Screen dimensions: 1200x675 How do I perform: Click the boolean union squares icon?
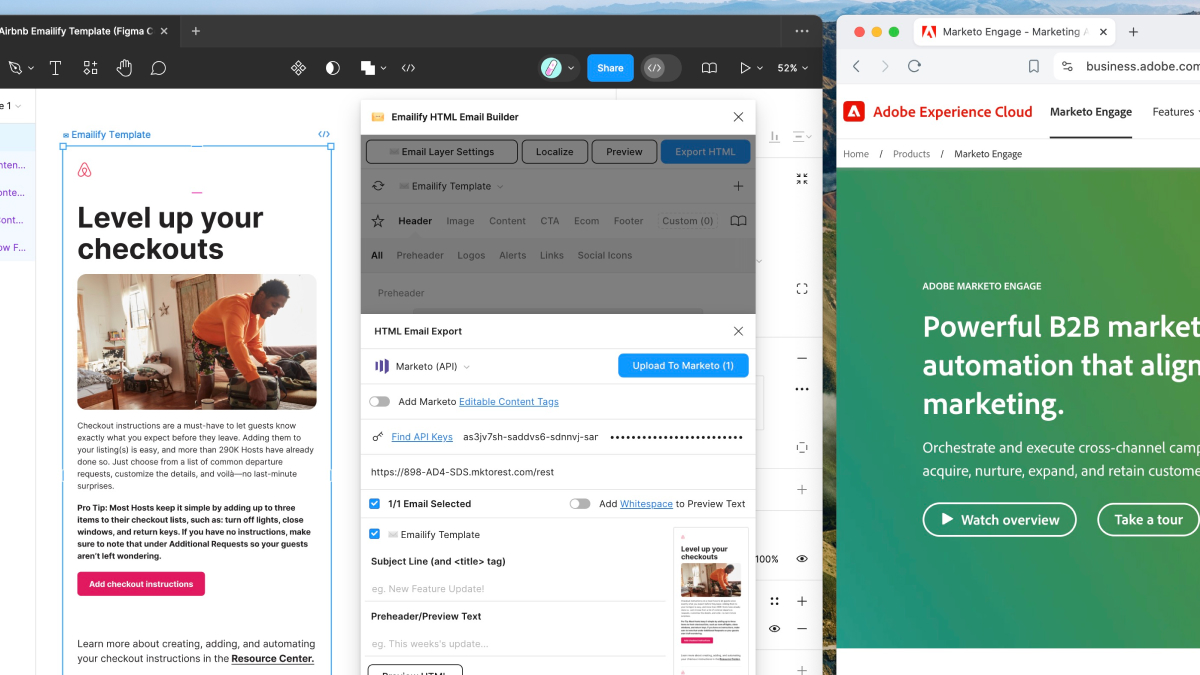click(367, 68)
